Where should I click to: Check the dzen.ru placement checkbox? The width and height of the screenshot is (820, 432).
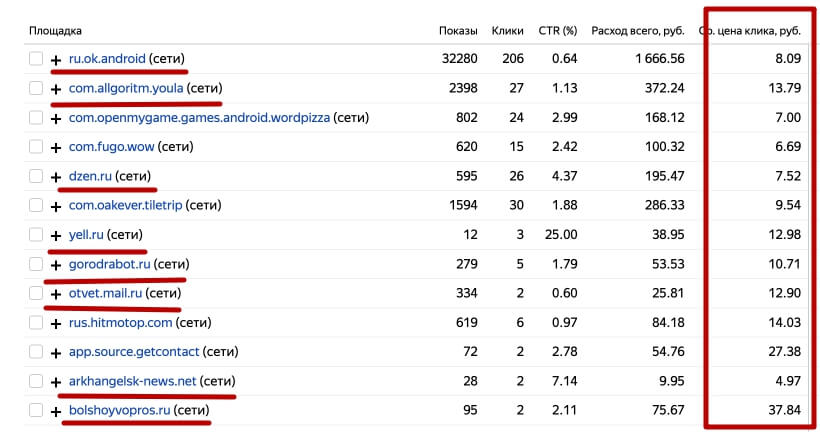(x=36, y=176)
